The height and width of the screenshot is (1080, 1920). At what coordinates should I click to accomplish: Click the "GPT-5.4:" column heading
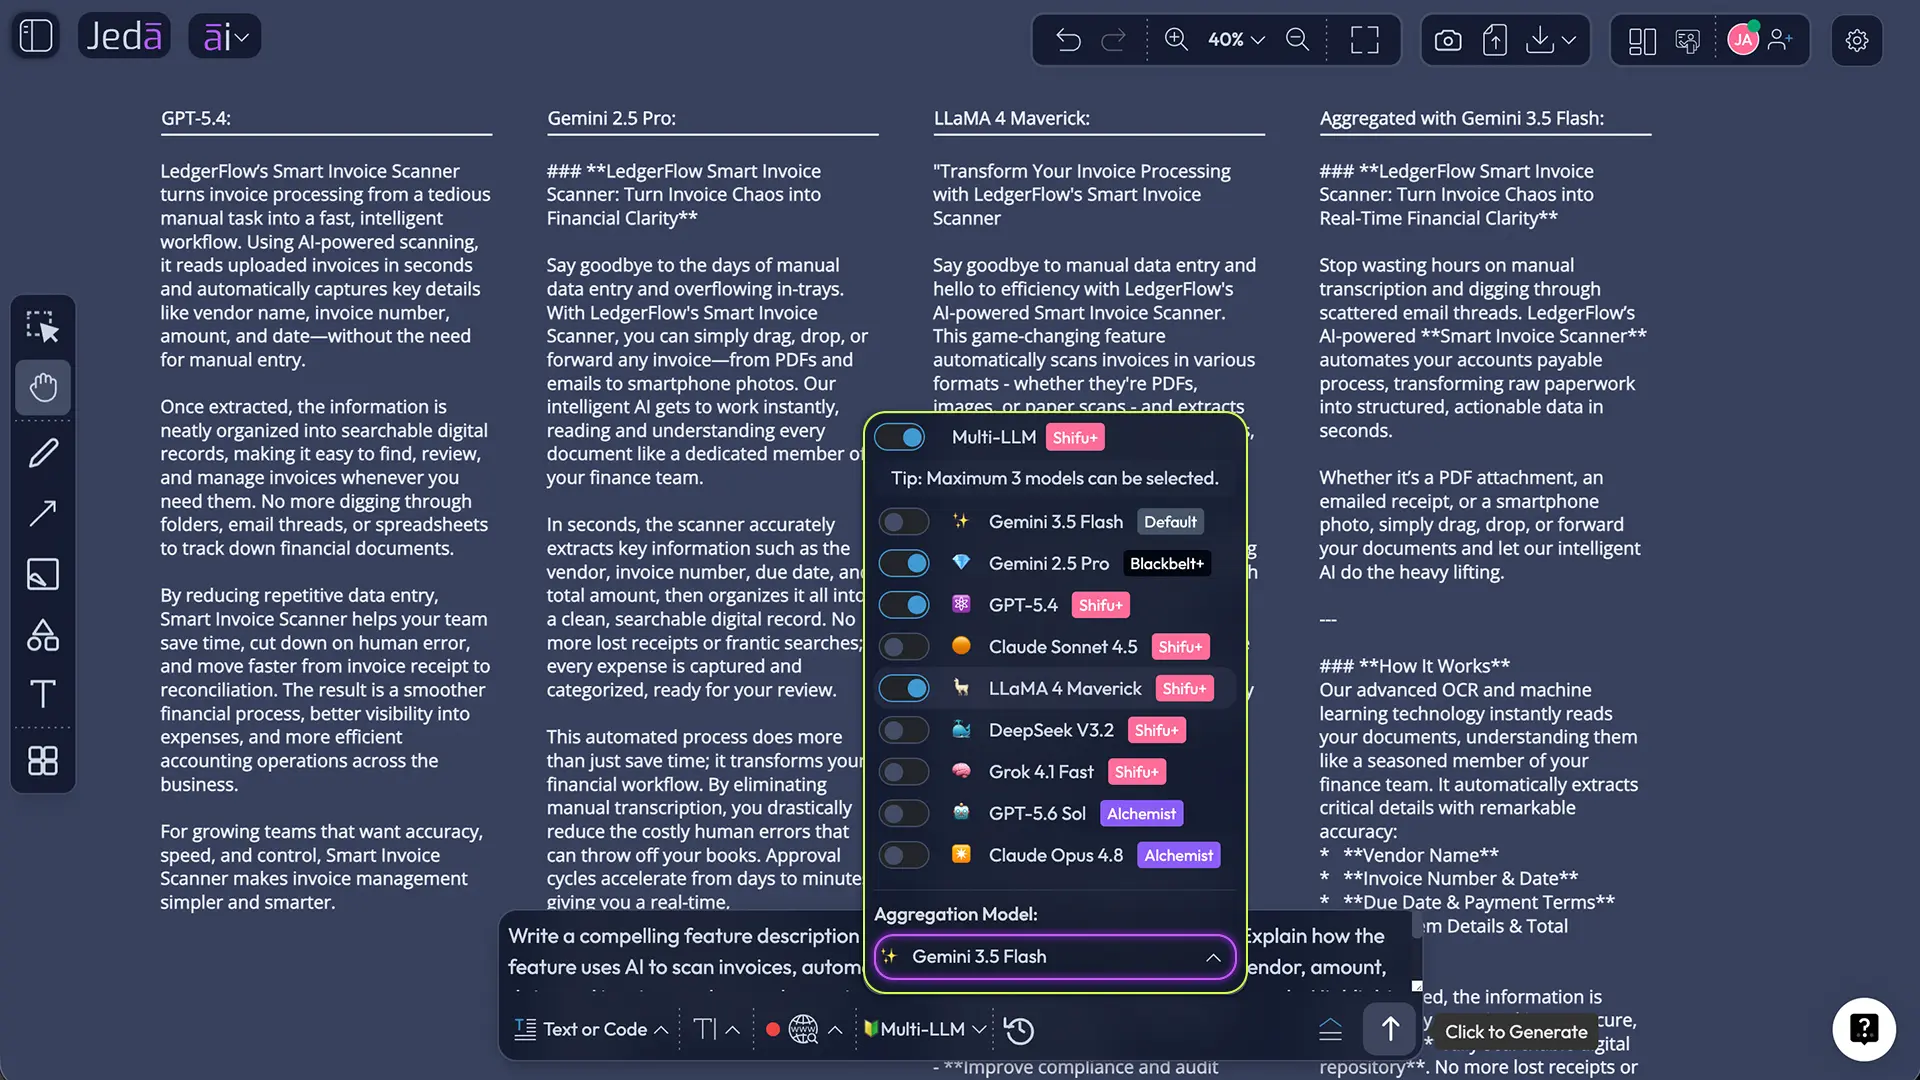coord(196,118)
